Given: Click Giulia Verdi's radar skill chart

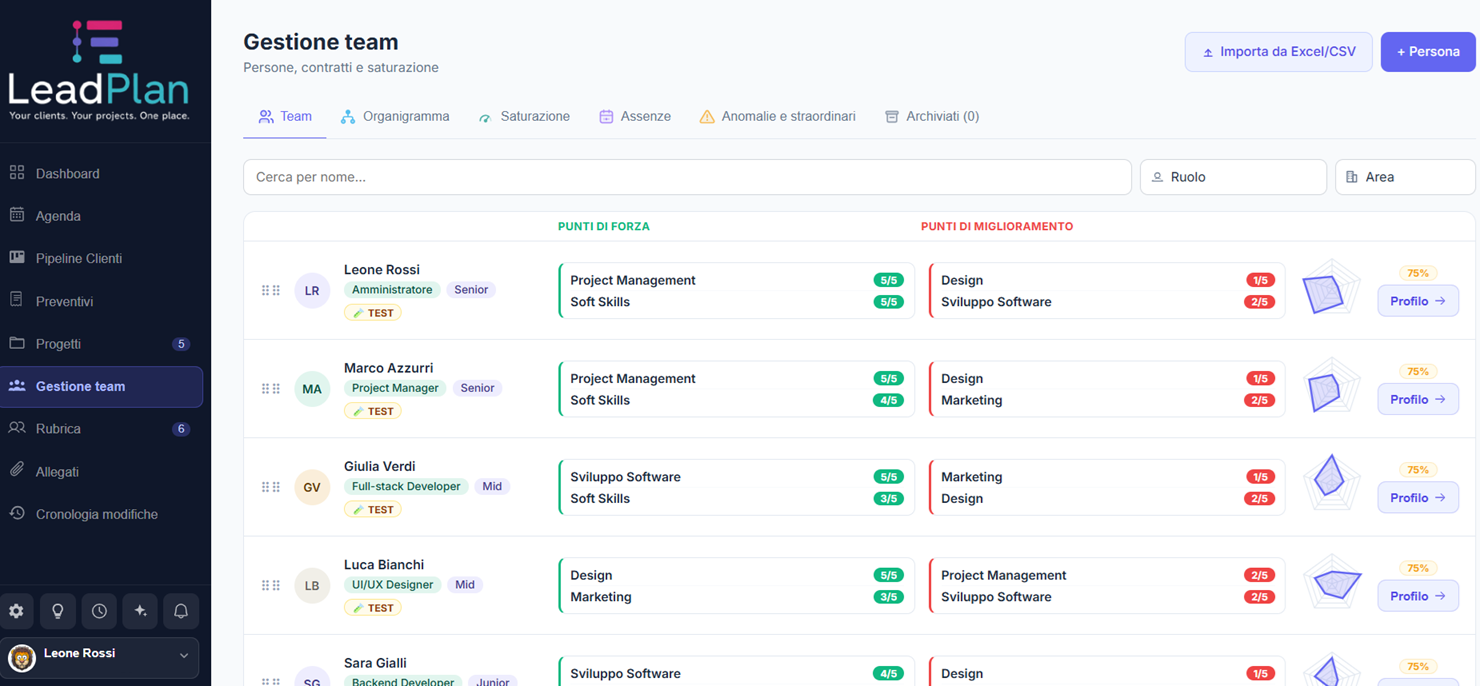Looking at the screenshot, I should tap(1331, 481).
